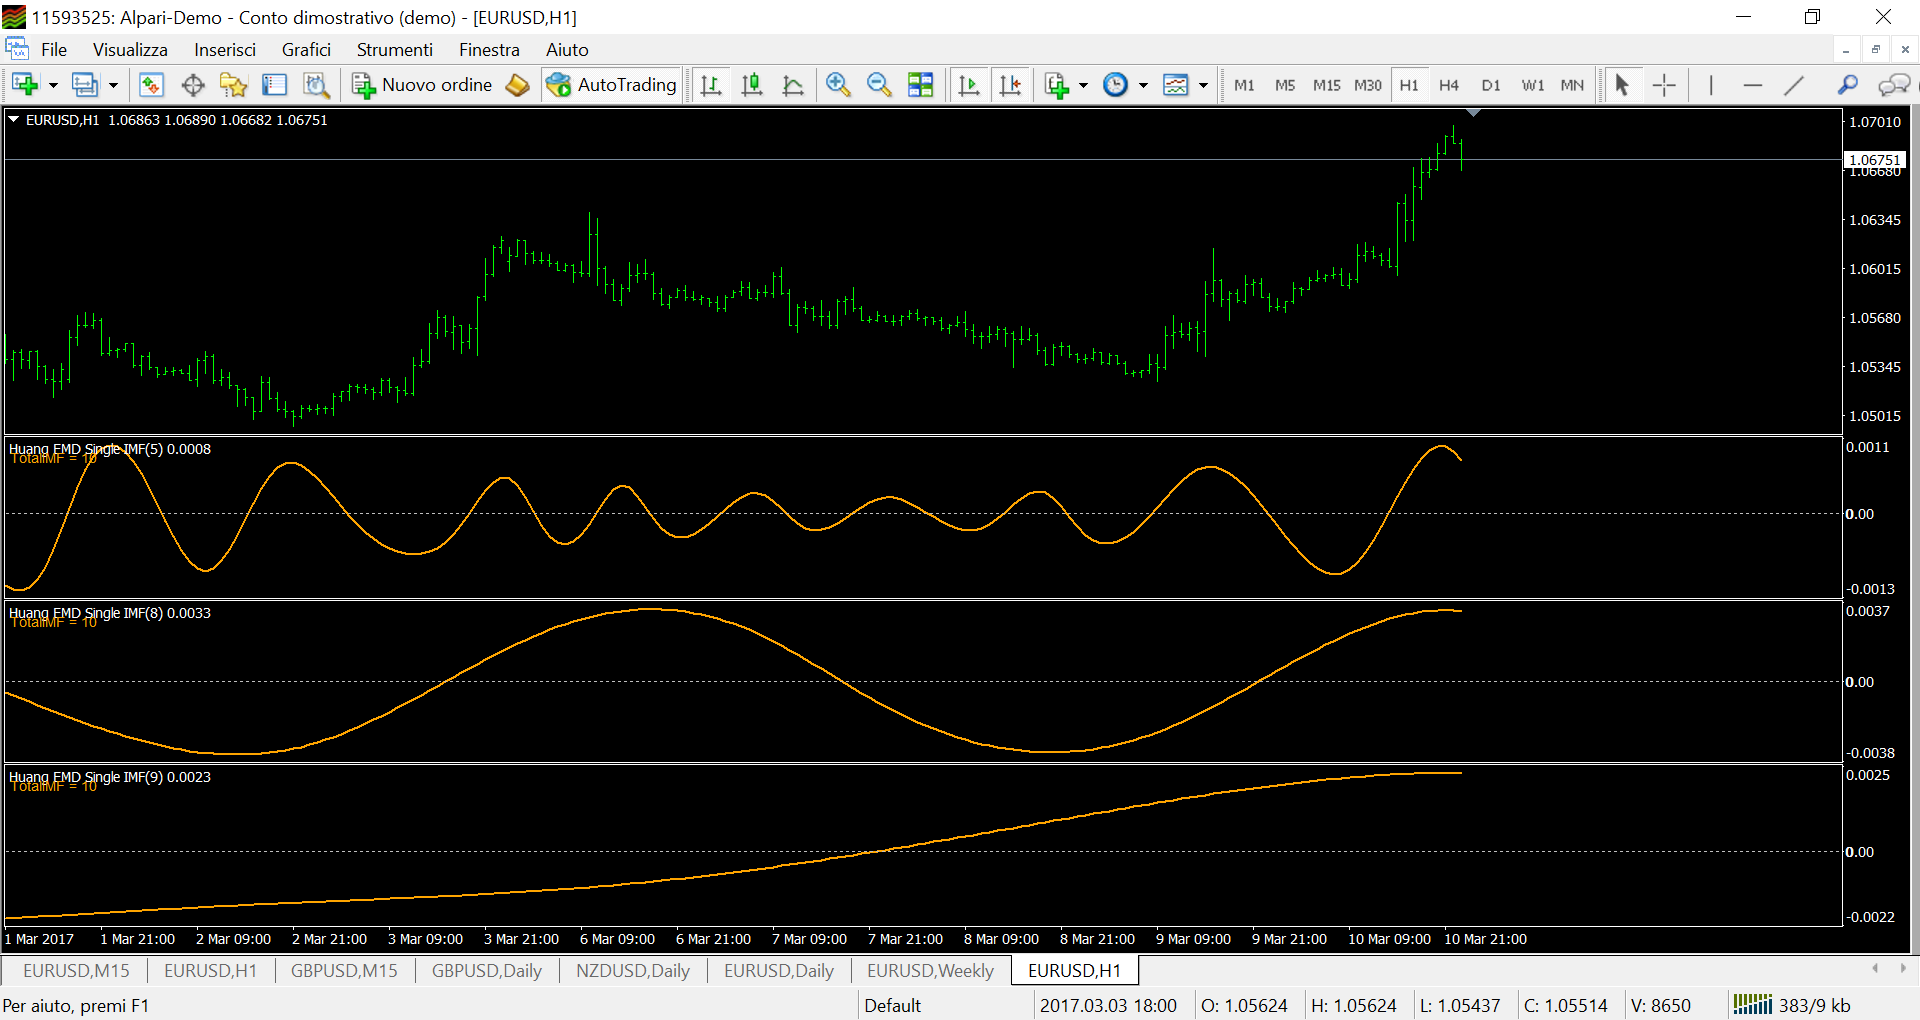Click the 1.06751 current price label
The width and height of the screenshot is (1920, 1020).
(1874, 160)
